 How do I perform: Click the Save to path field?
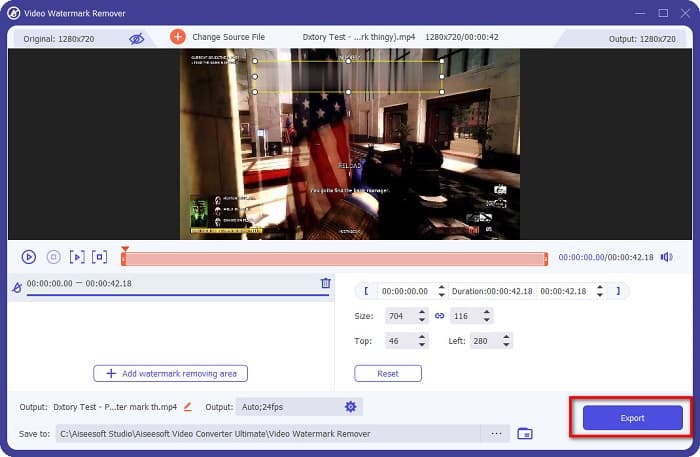[x=268, y=434]
